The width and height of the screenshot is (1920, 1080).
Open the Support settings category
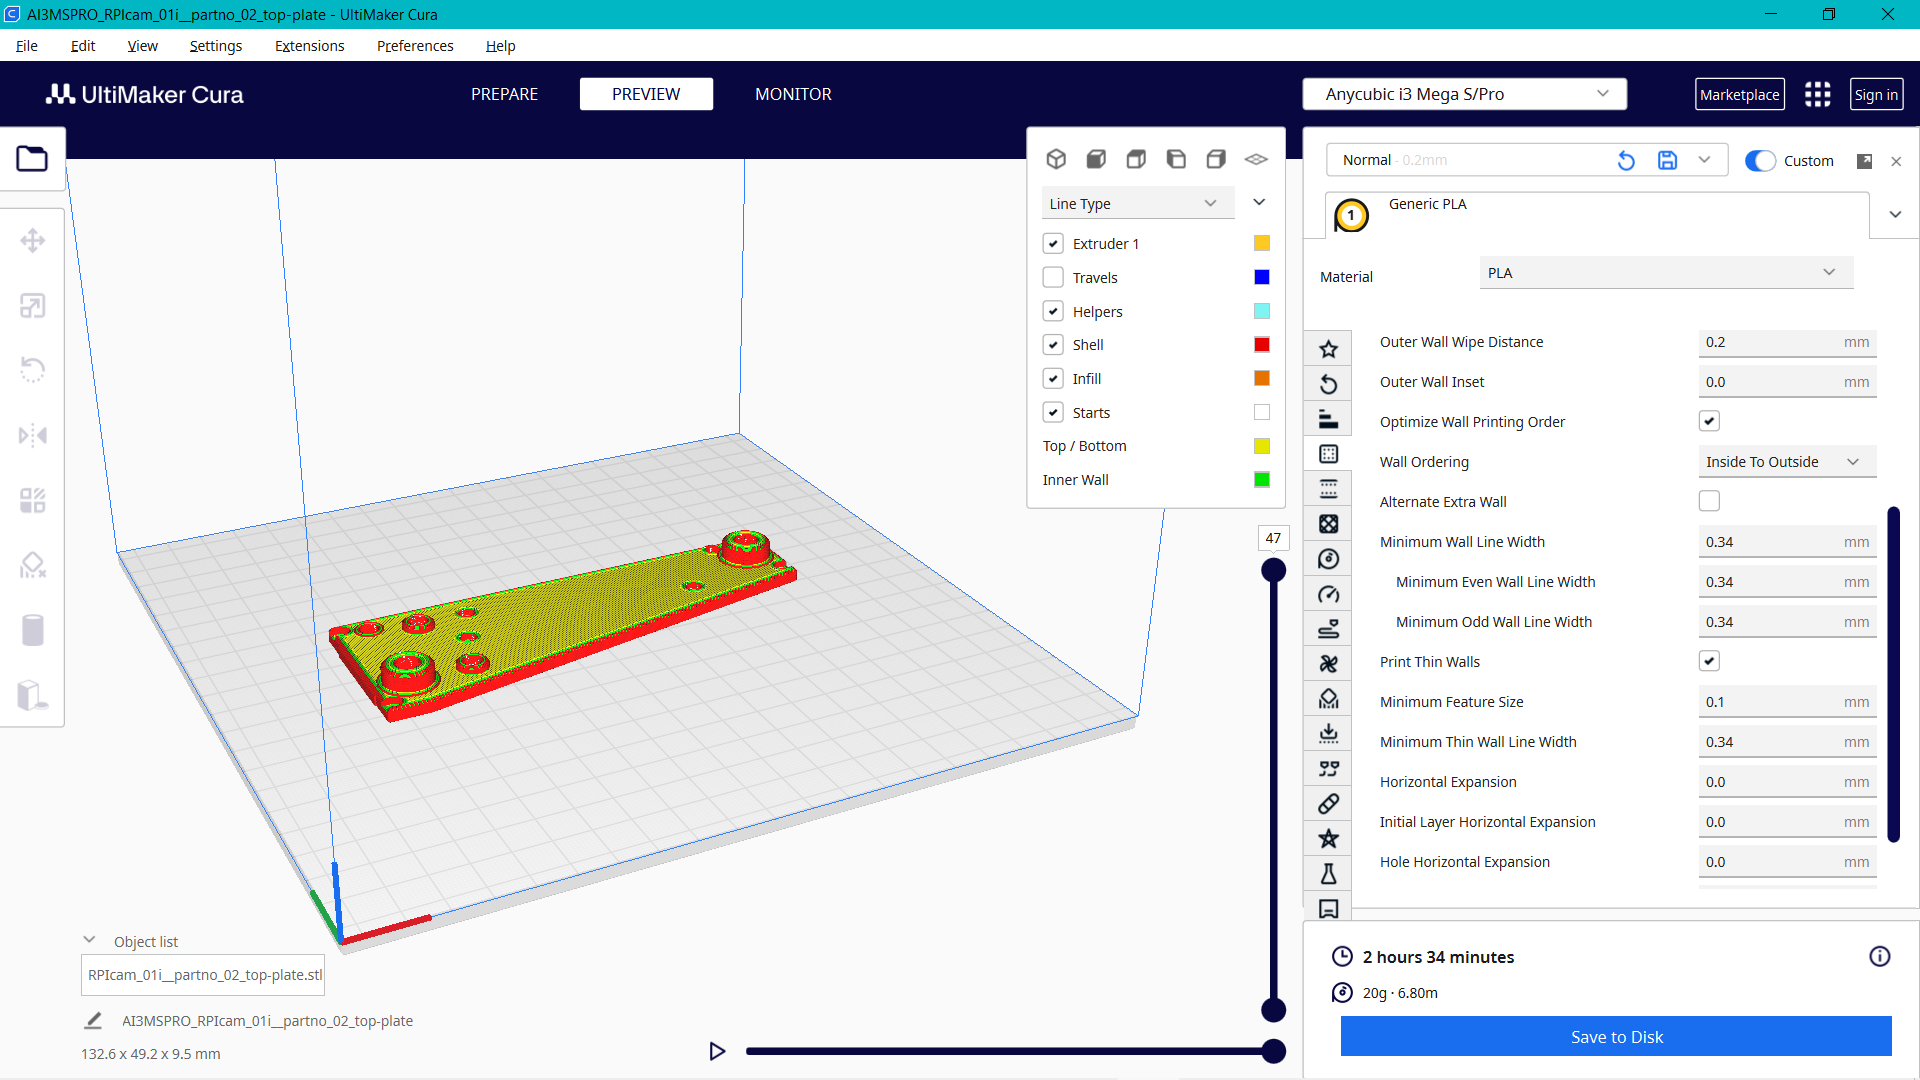[x=1328, y=698]
